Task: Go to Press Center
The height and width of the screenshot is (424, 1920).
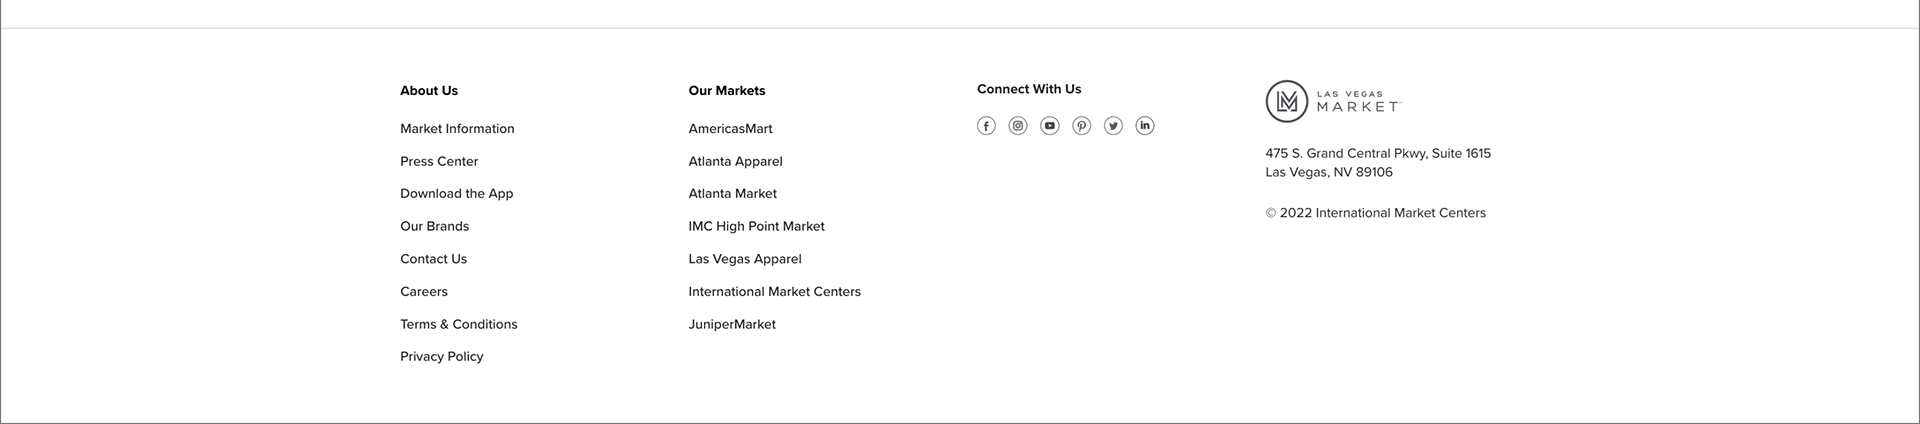Action: click(439, 161)
